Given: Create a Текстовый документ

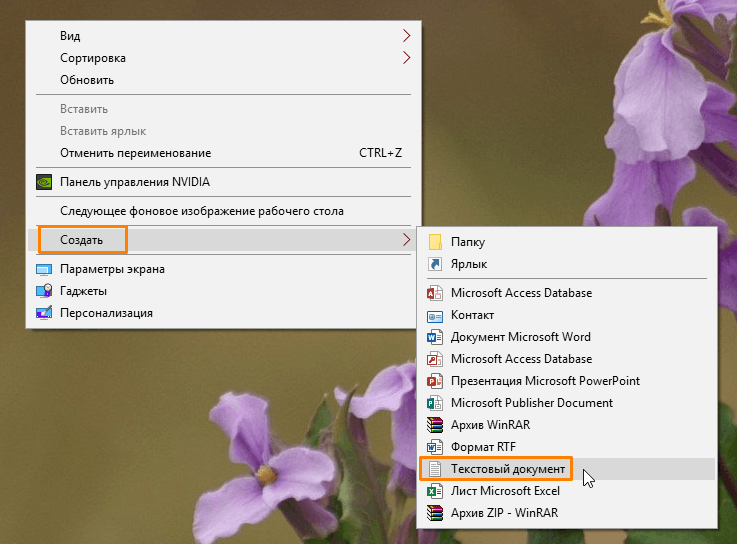Looking at the screenshot, I should pyautogui.click(x=567, y=469).
